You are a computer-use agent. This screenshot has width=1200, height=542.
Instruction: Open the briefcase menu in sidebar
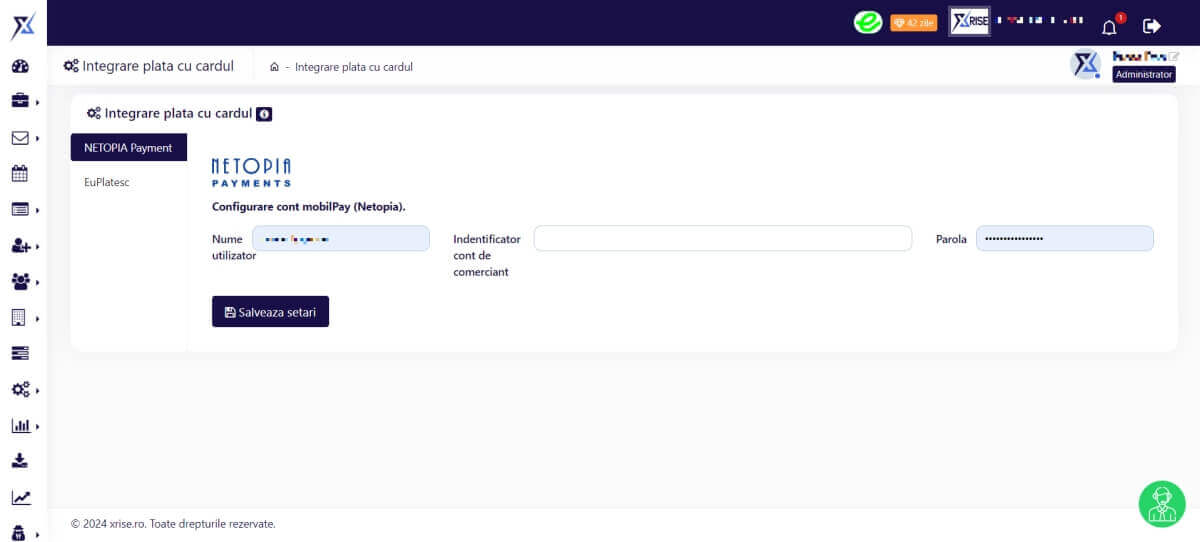[x=20, y=101]
